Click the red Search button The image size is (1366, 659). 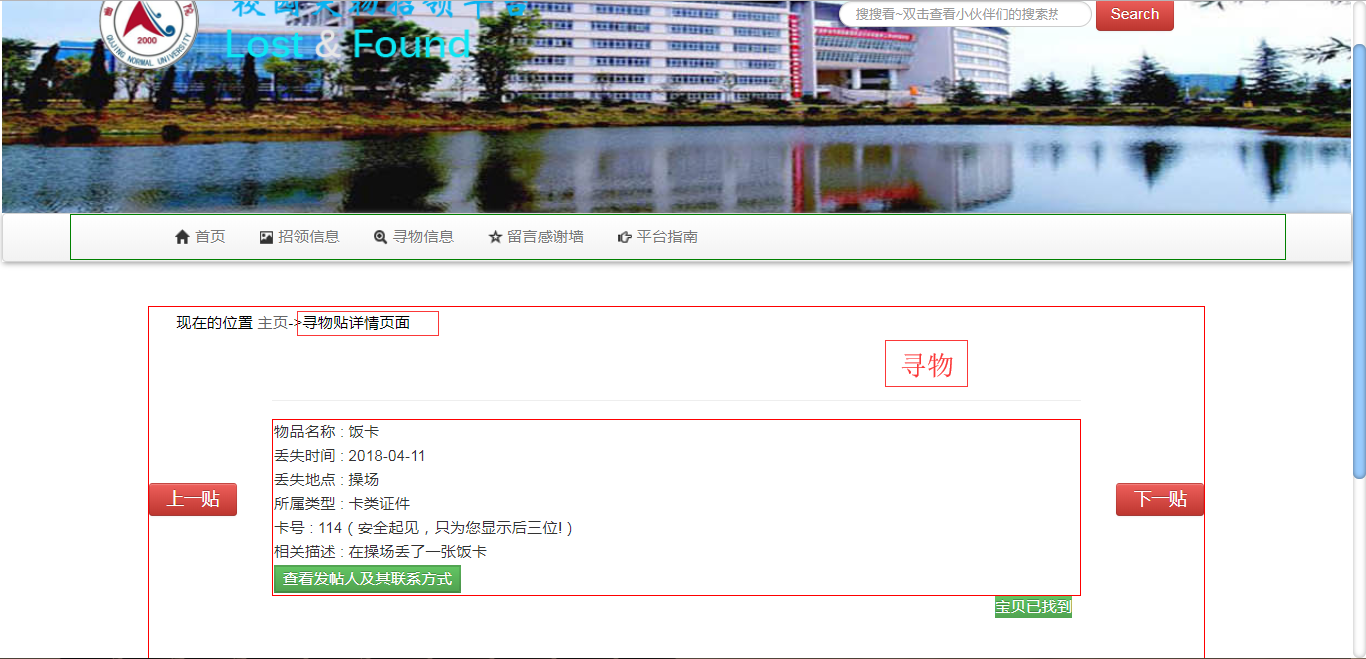[x=1135, y=15]
